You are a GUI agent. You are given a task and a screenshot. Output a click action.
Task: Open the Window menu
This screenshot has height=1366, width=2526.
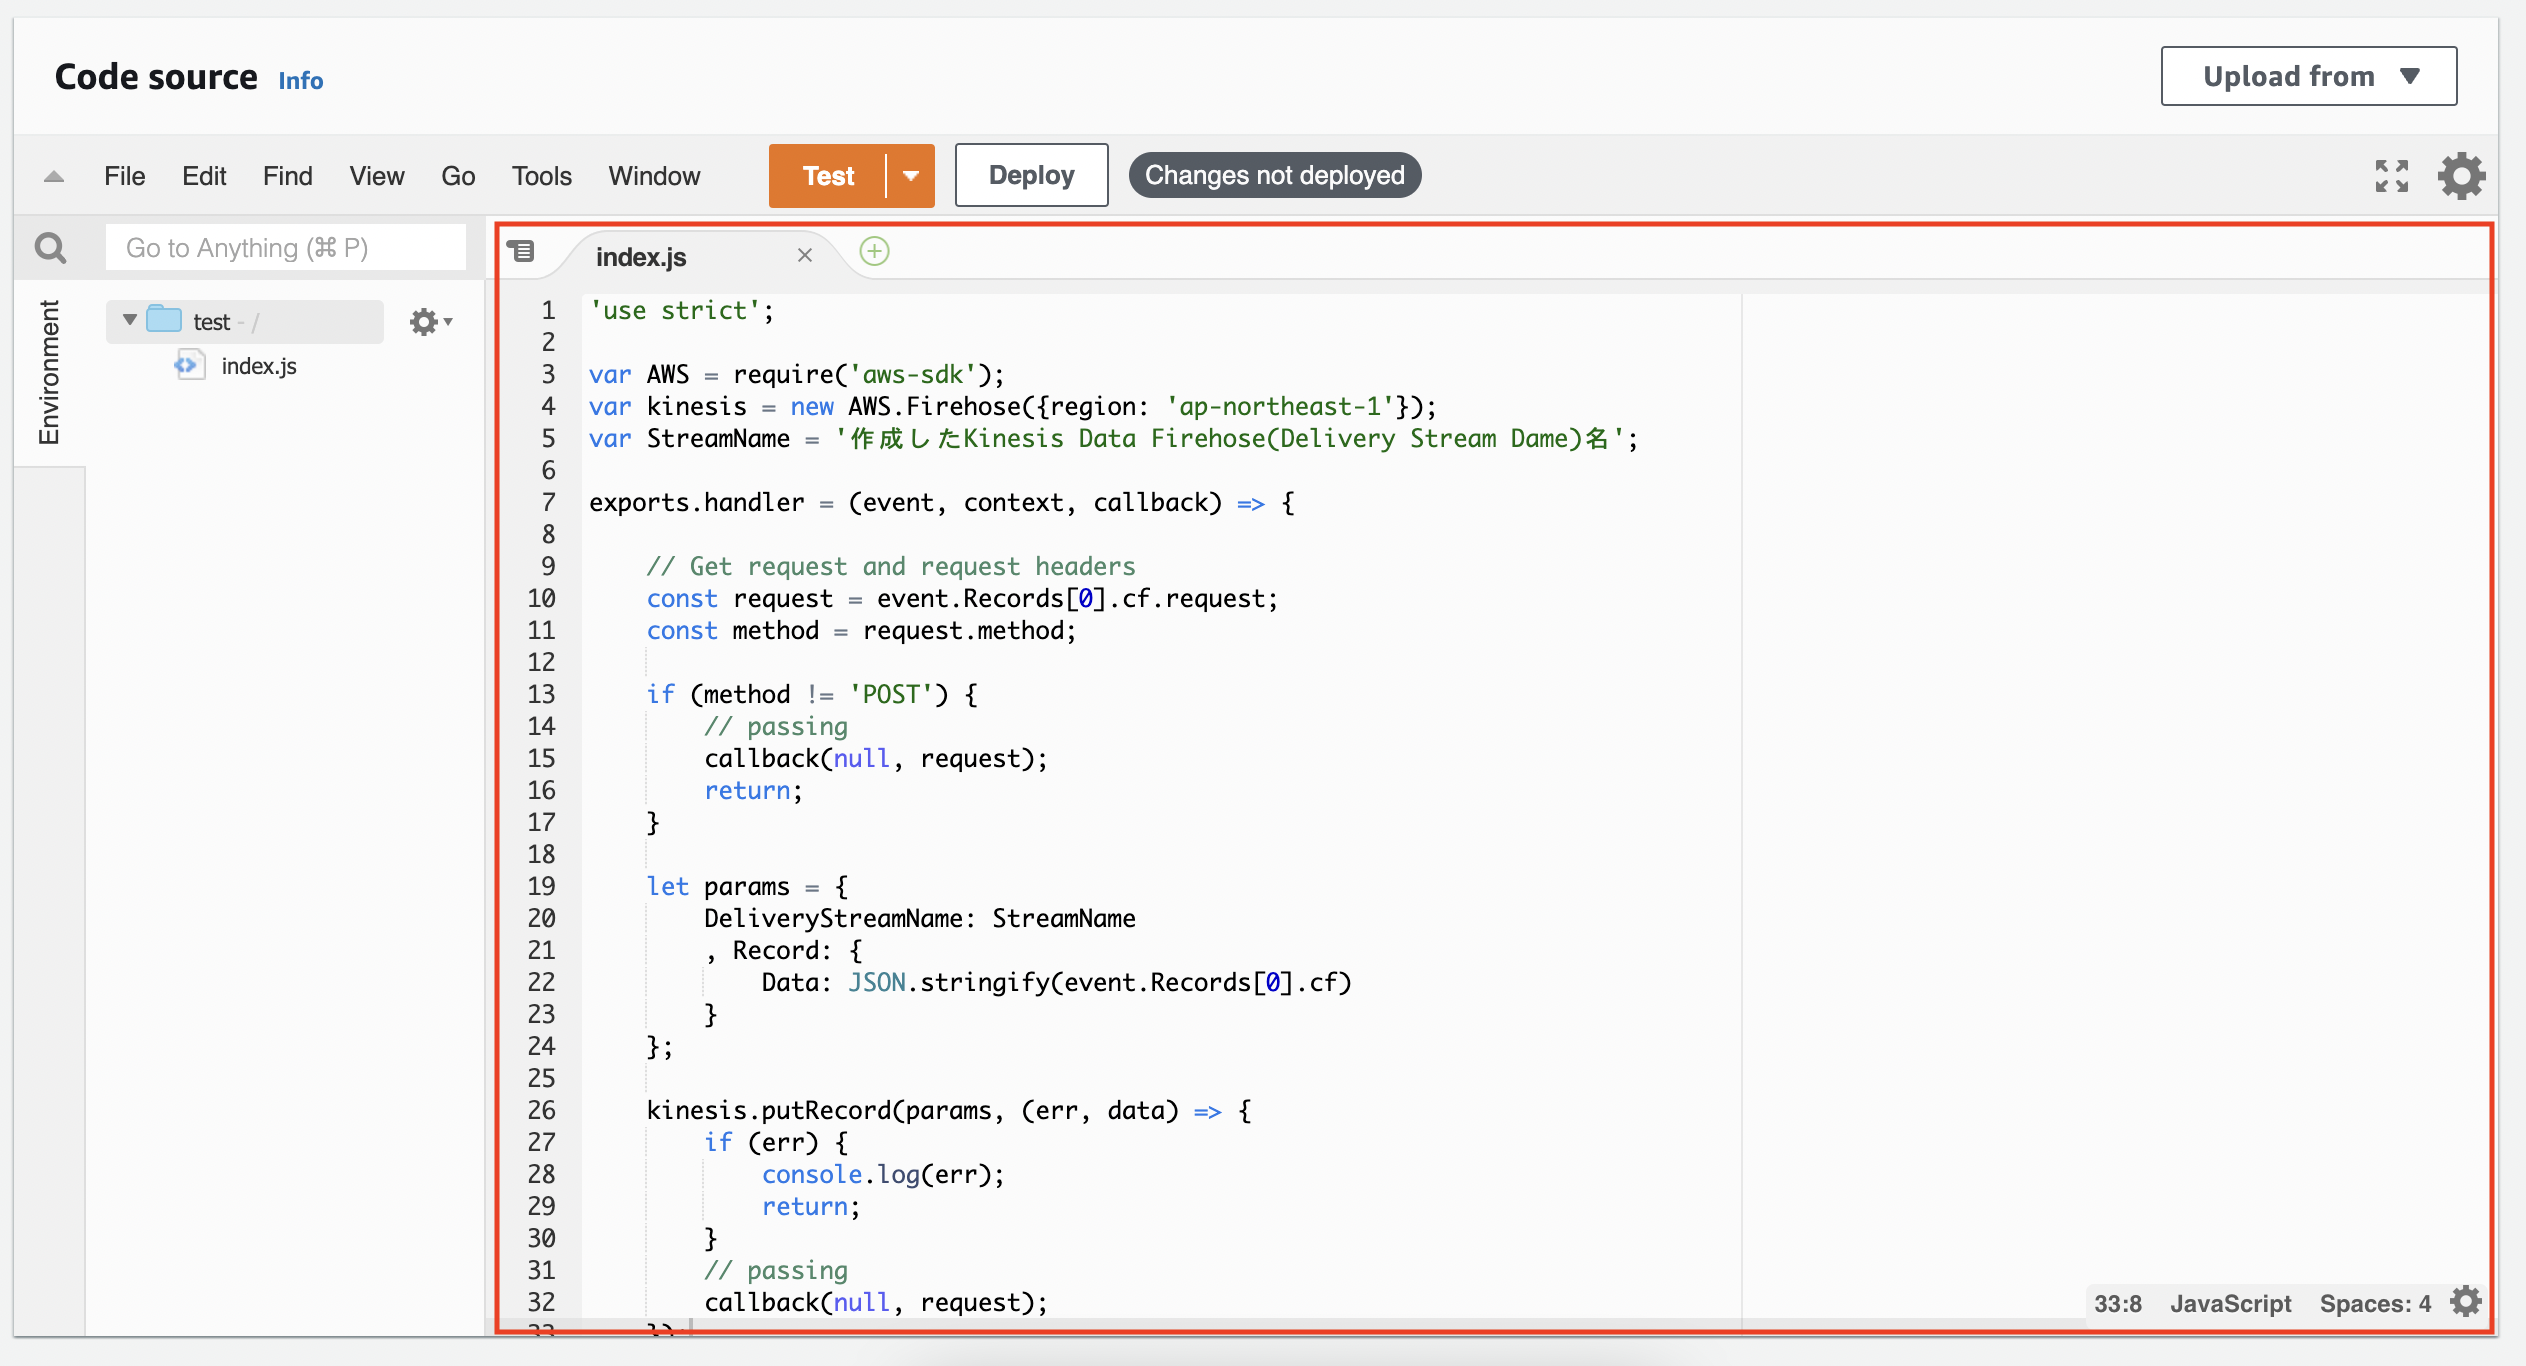654,176
